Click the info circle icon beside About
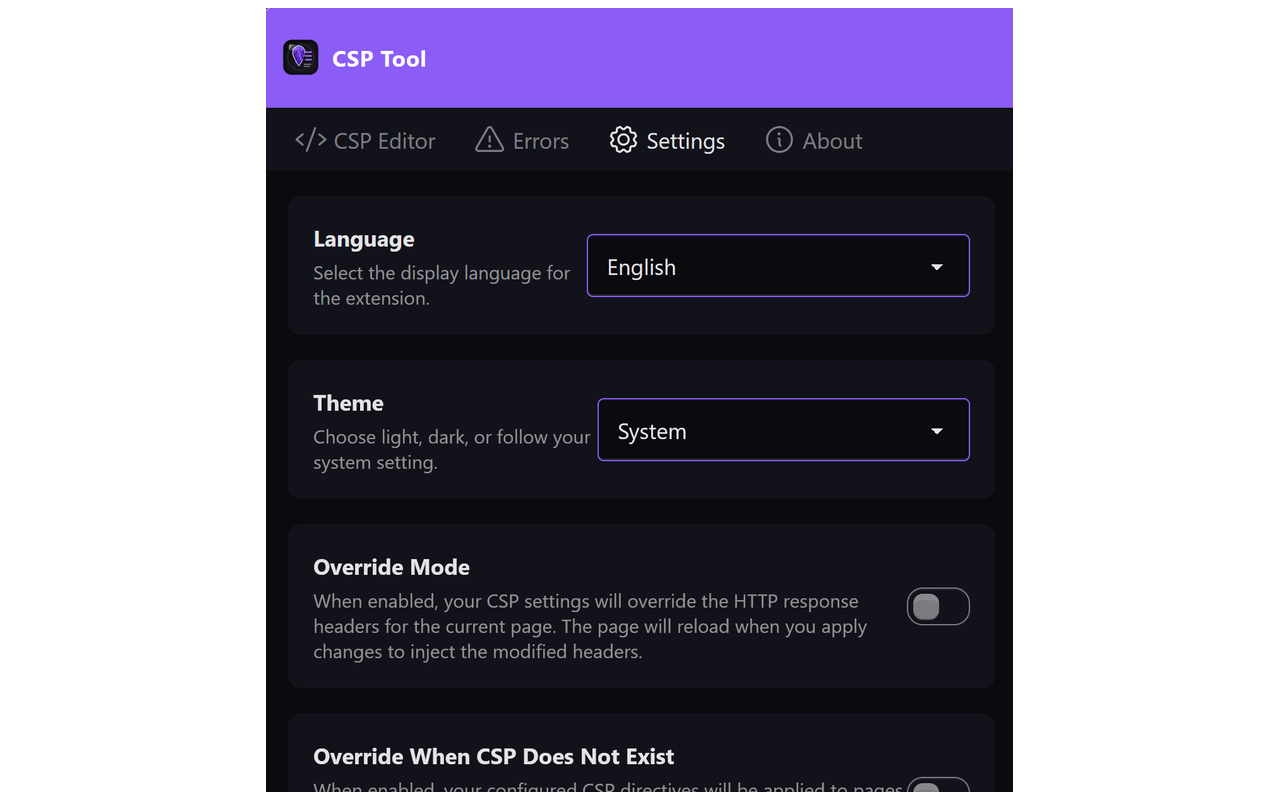This screenshot has width=1280, height=800. pyautogui.click(x=778, y=140)
